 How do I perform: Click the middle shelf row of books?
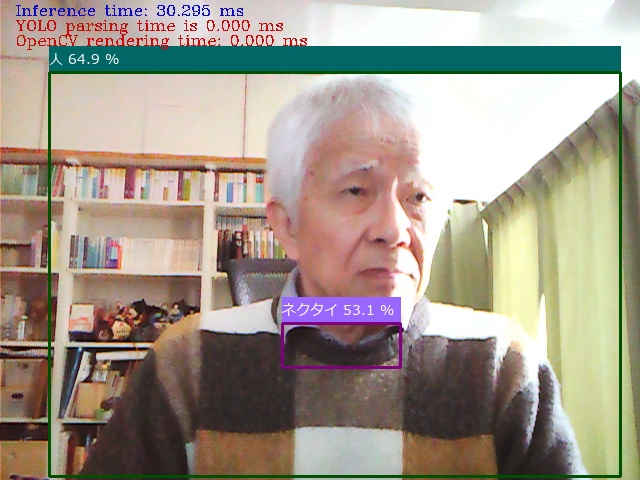coord(130,252)
